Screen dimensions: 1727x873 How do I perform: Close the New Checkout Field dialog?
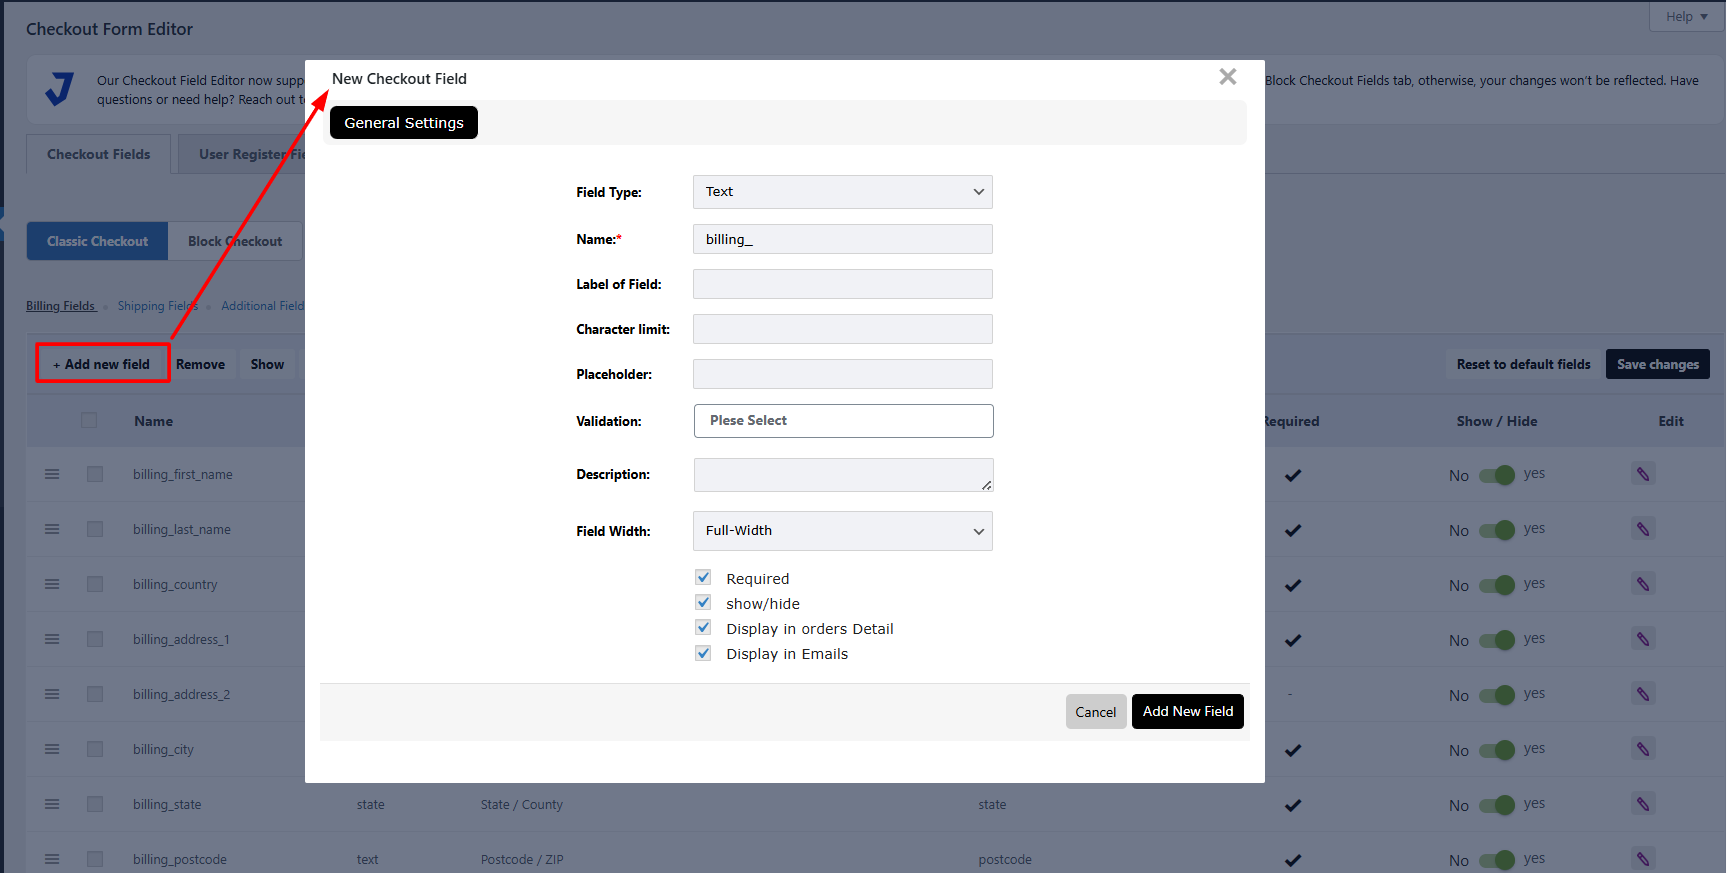tap(1228, 77)
